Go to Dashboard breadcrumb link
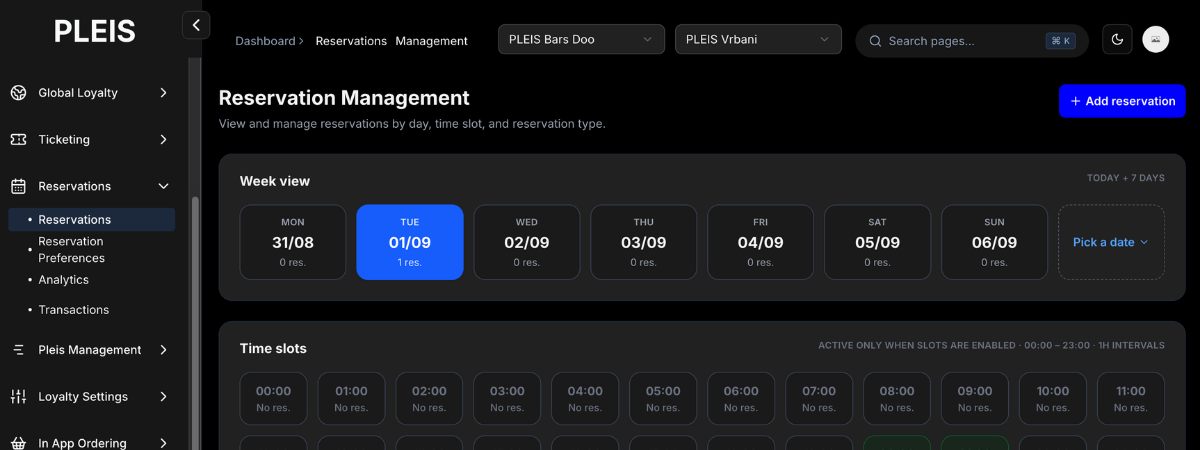 (264, 41)
